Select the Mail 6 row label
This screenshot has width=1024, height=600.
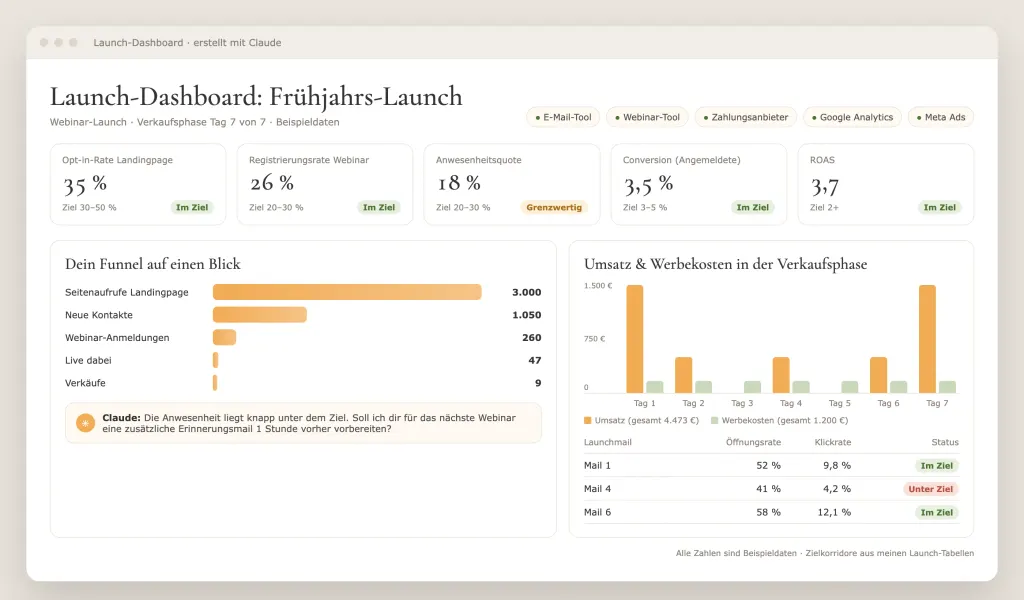click(x=597, y=513)
